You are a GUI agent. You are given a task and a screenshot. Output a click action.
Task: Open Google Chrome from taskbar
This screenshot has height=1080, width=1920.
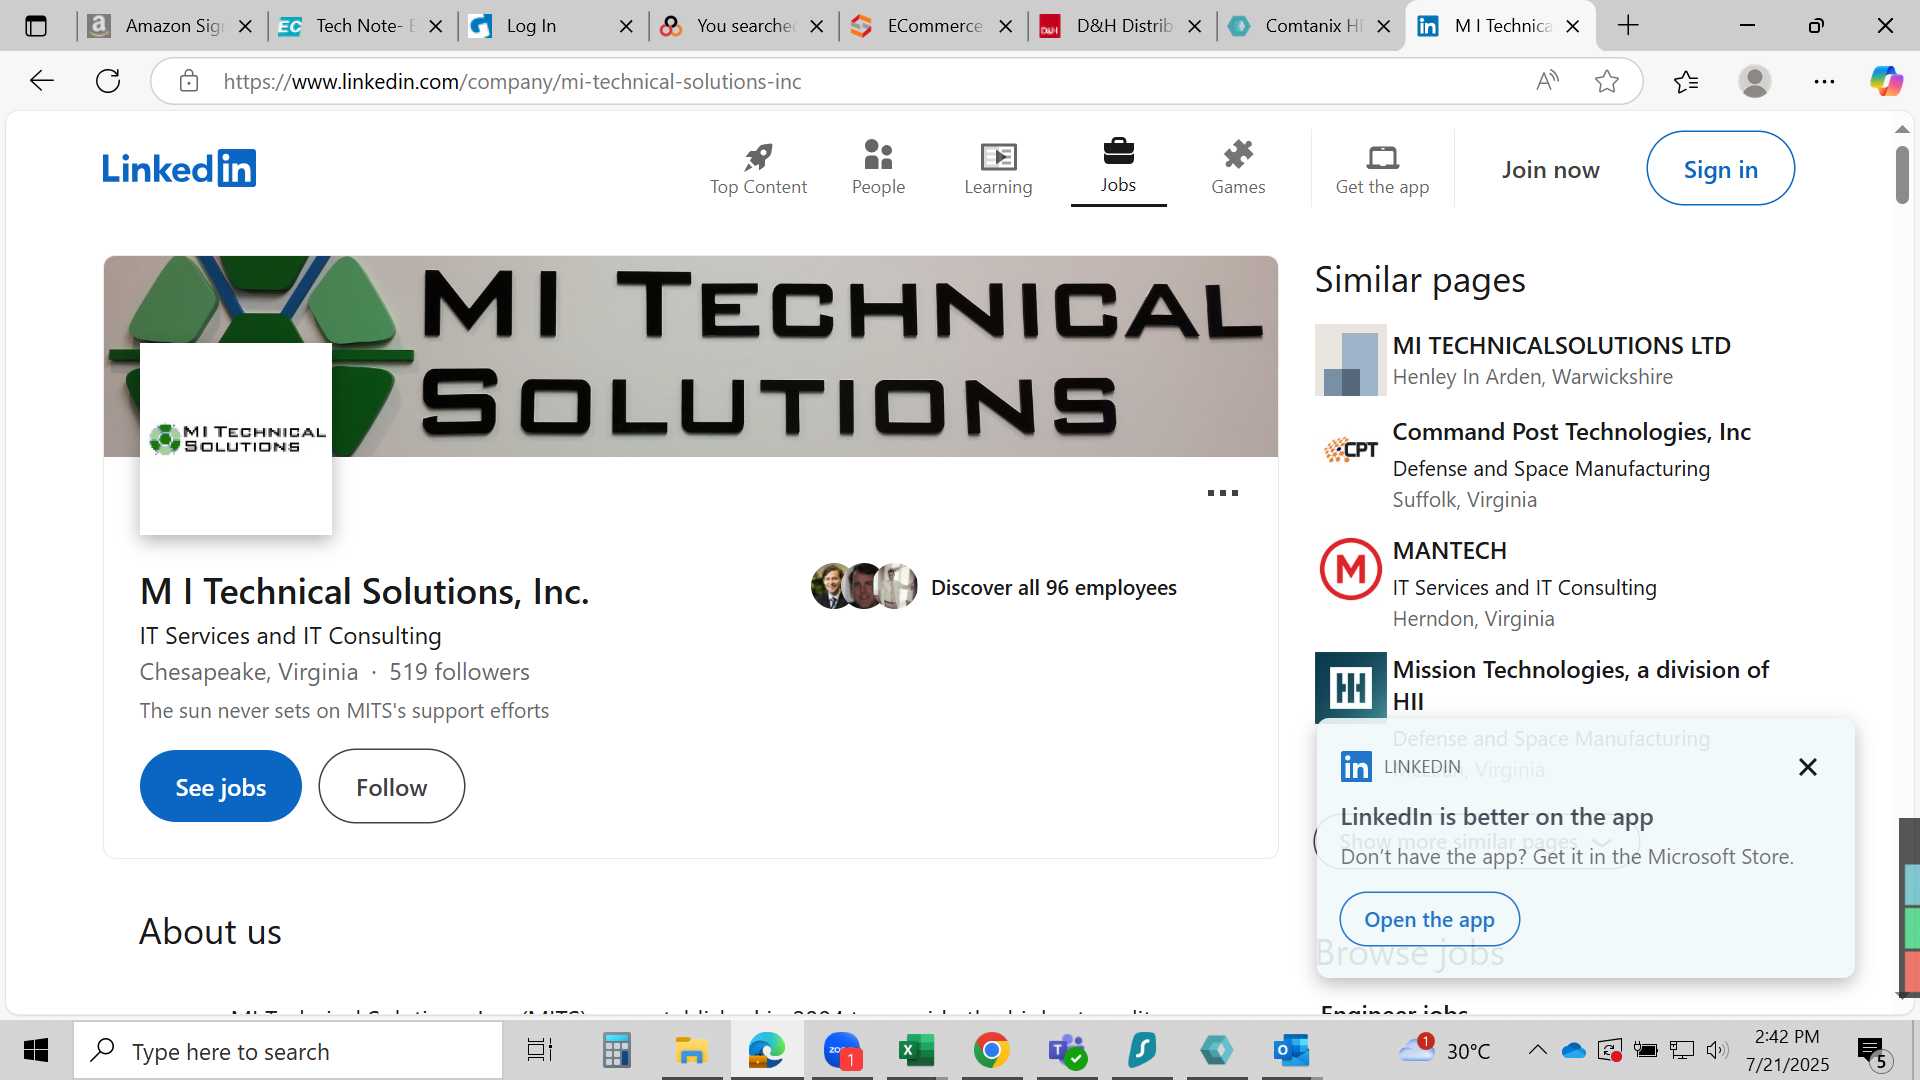pos(991,1050)
